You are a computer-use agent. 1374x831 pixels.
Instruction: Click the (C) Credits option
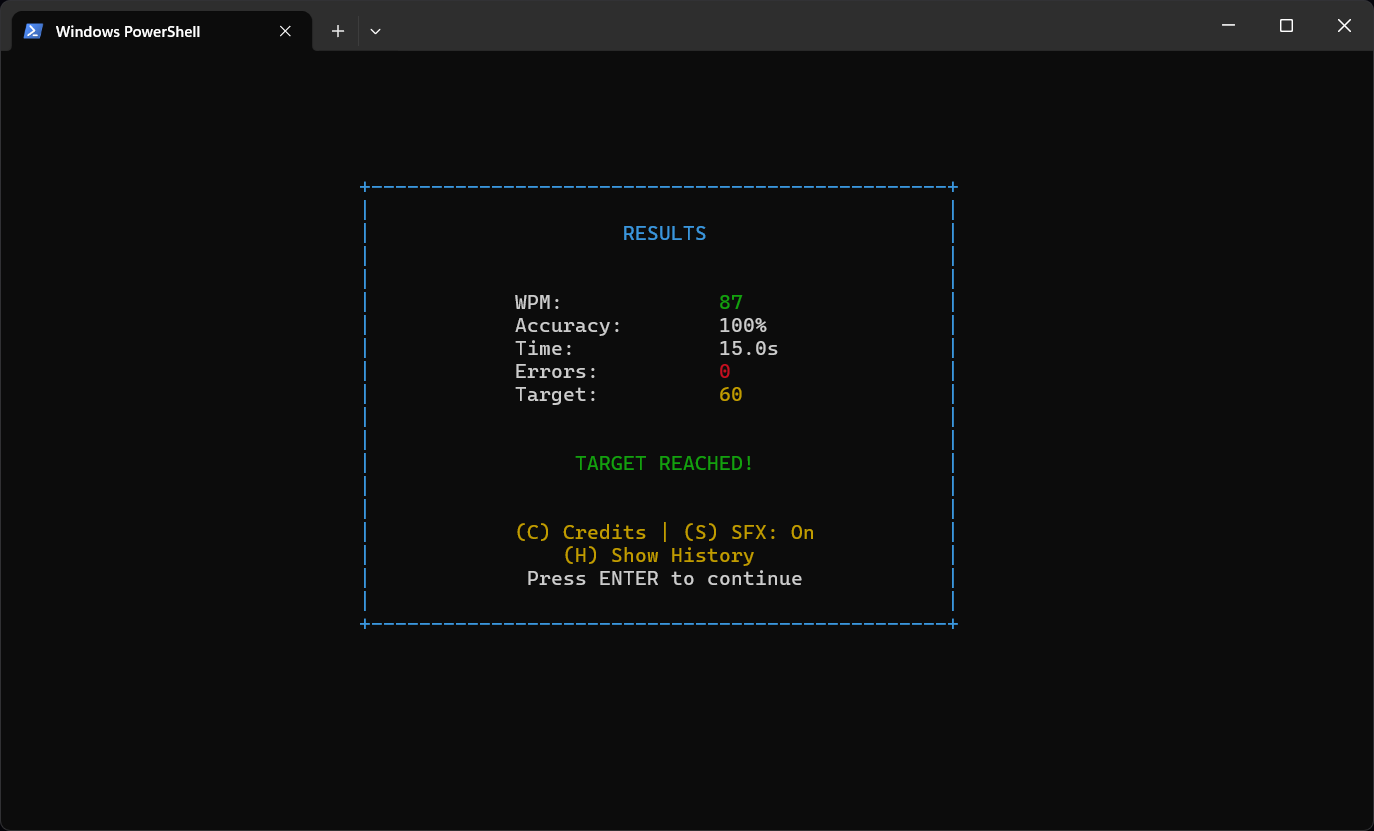(581, 532)
